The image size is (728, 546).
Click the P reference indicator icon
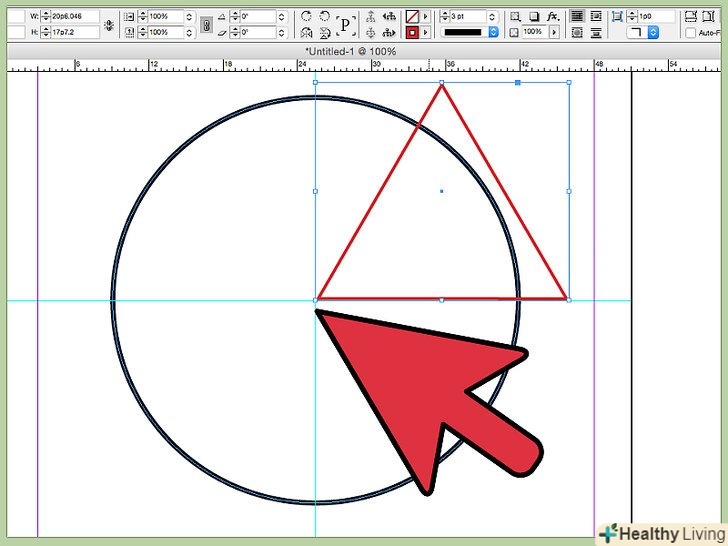point(346,25)
